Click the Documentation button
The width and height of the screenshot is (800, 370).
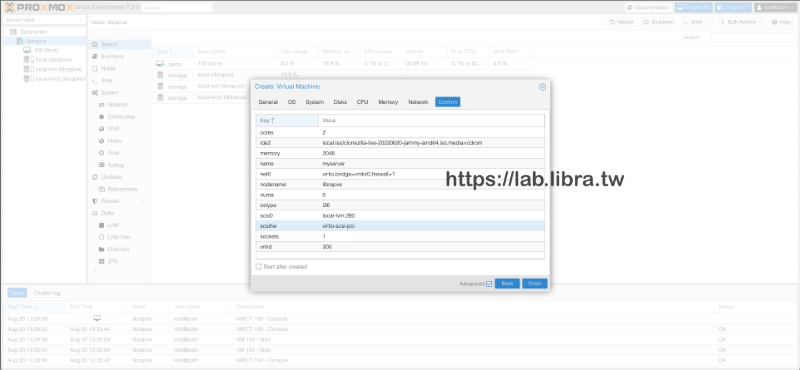(648, 8)
